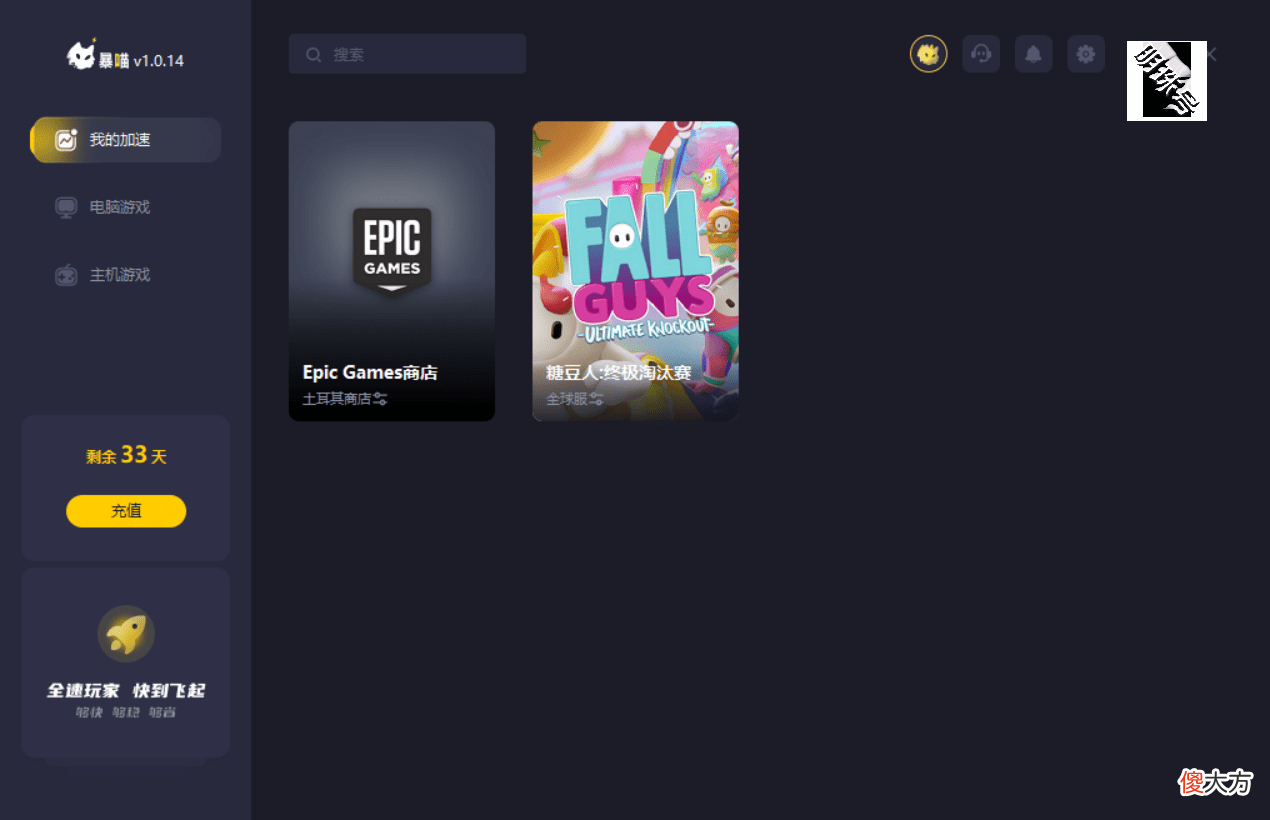Open the settings gear icon
1270x820 pixels.
tap(1086, 54)
